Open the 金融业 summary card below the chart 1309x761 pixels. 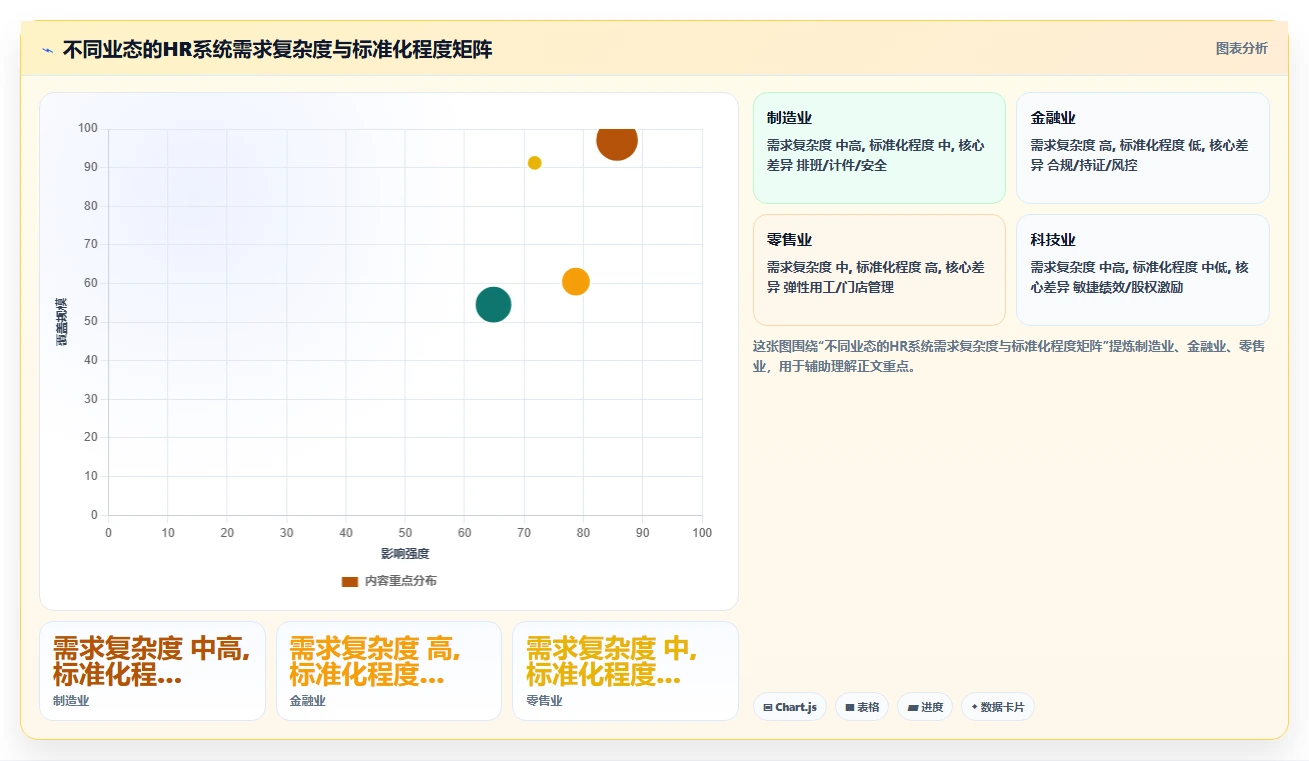389,671
